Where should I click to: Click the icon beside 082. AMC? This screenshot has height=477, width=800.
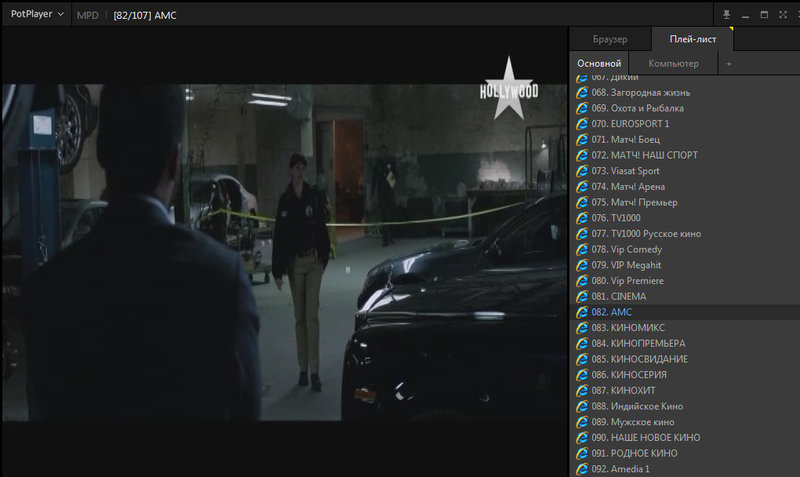pos(582,312)
